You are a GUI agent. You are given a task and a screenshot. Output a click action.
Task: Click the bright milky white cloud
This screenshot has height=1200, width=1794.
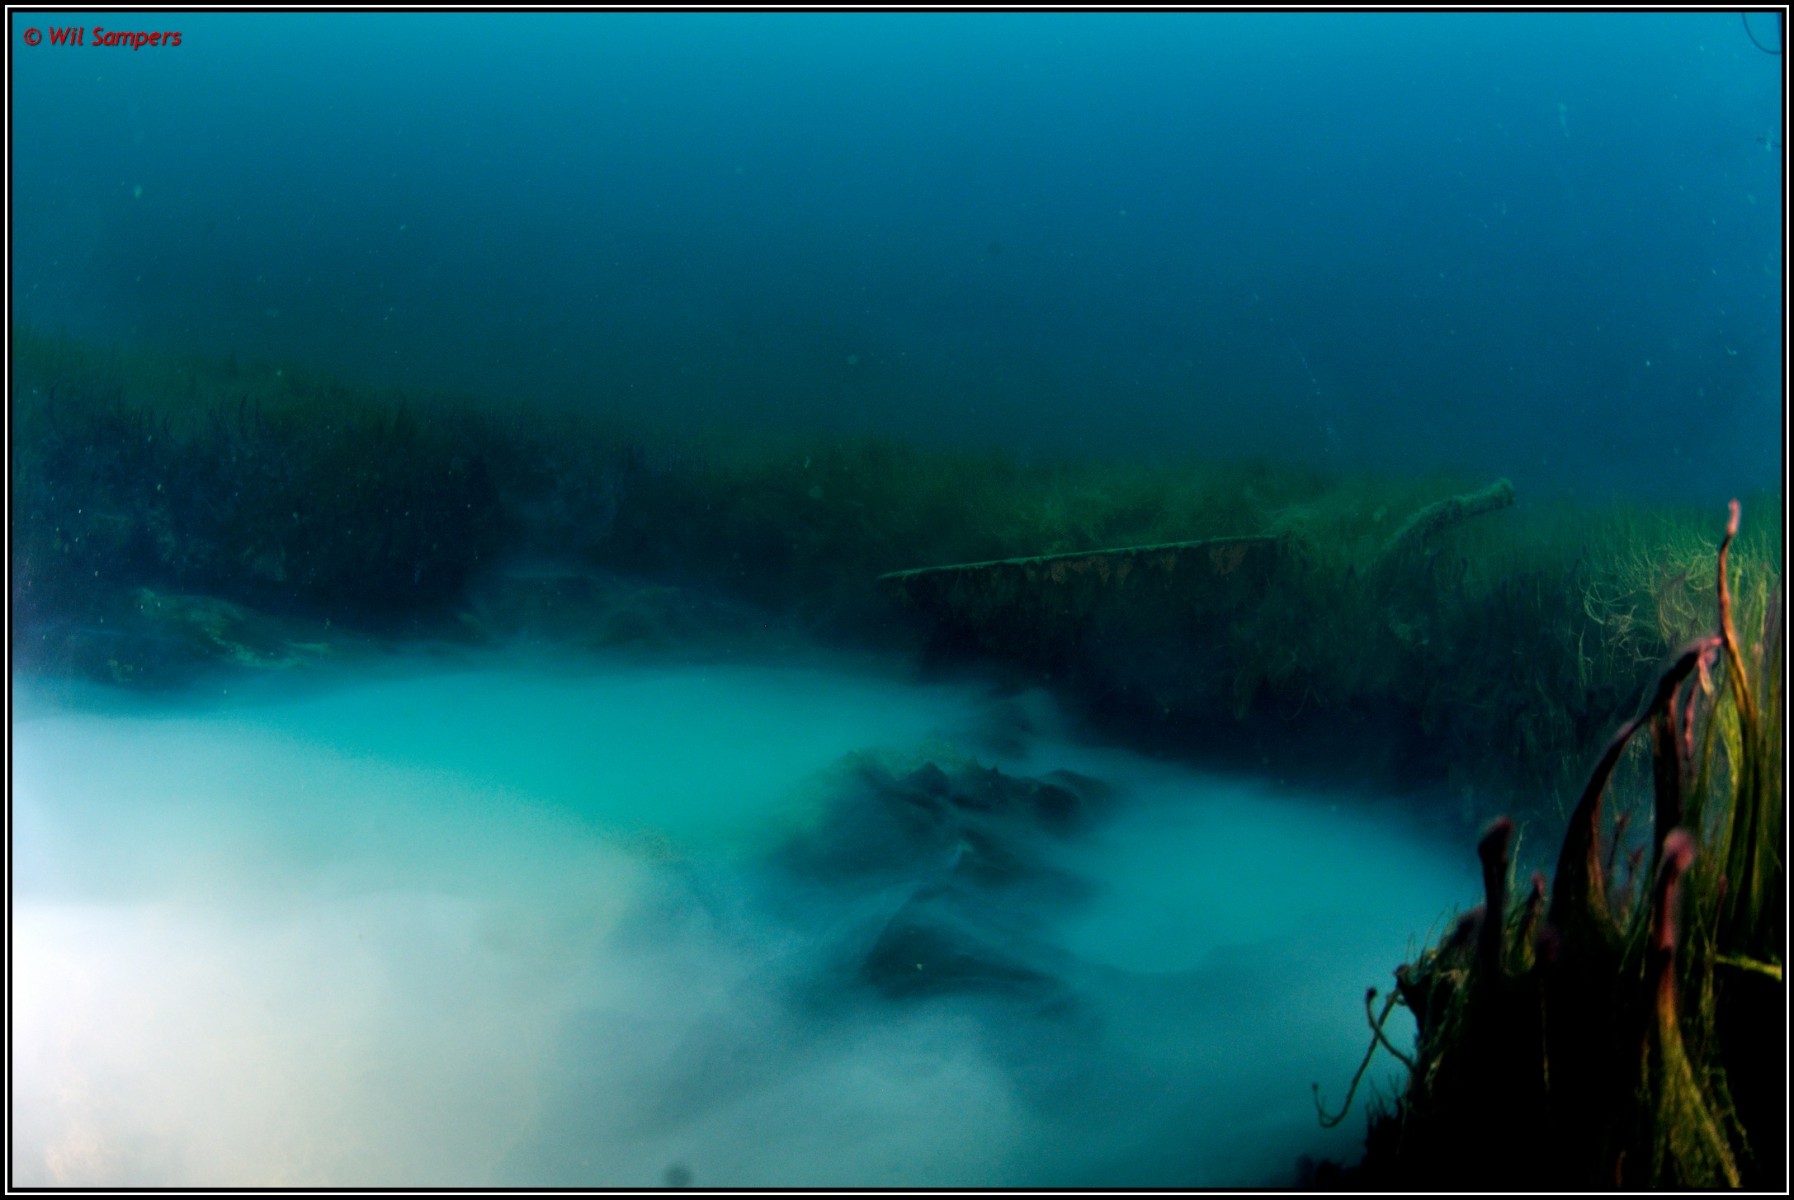coord(250,960)
